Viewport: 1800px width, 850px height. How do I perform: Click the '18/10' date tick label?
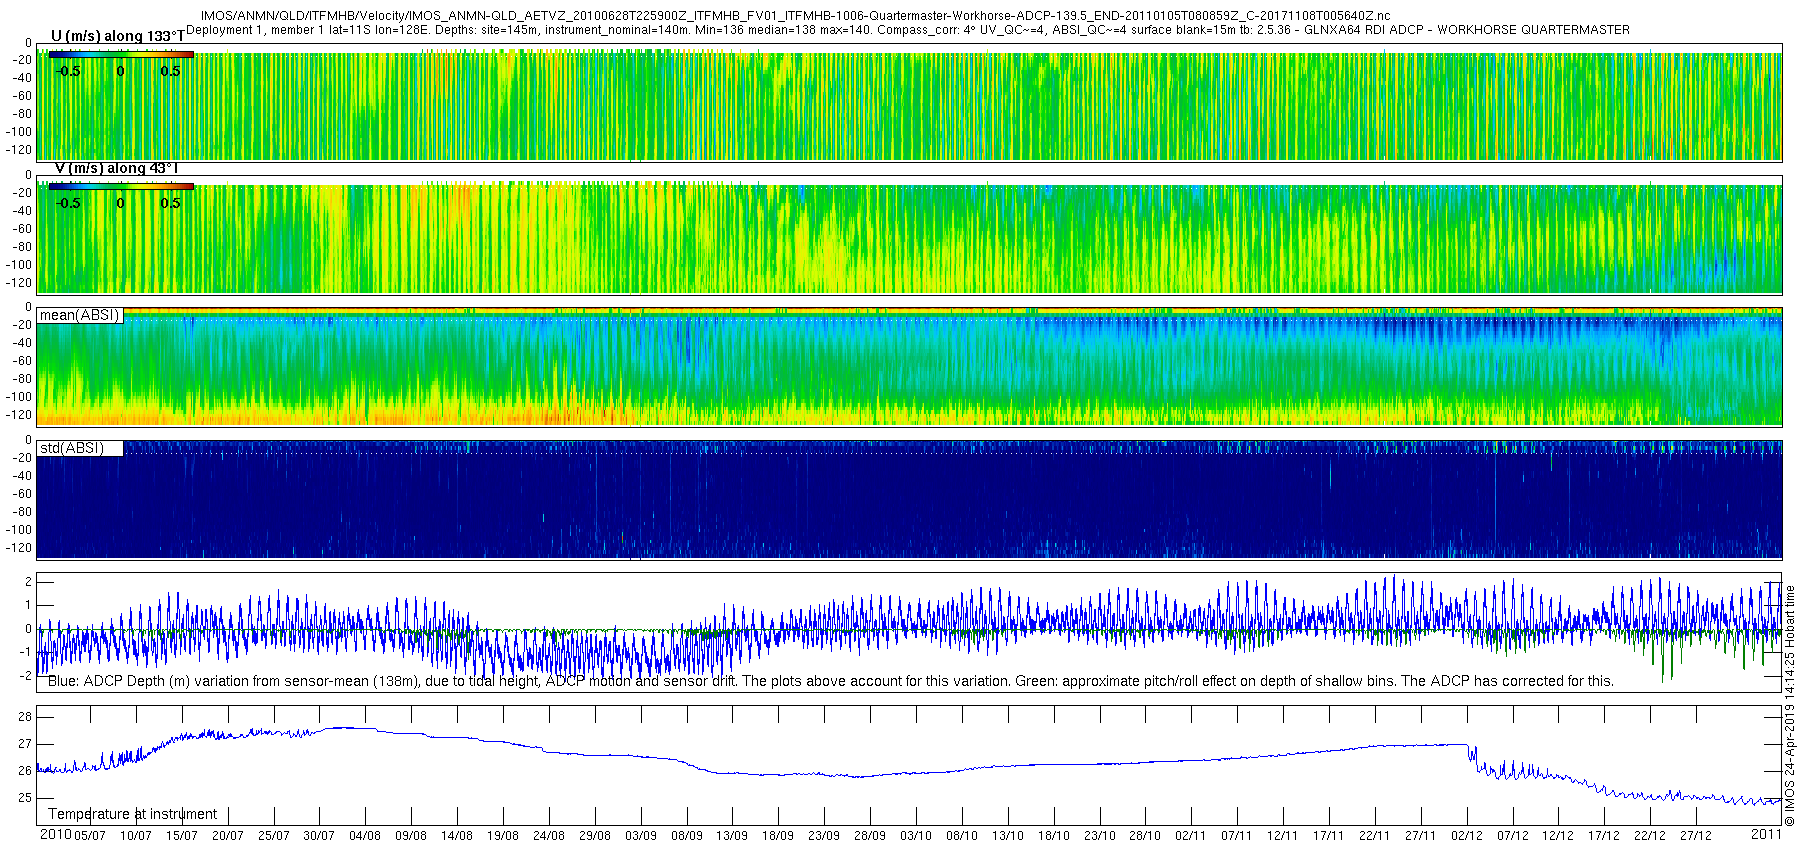click(1054, 836)
